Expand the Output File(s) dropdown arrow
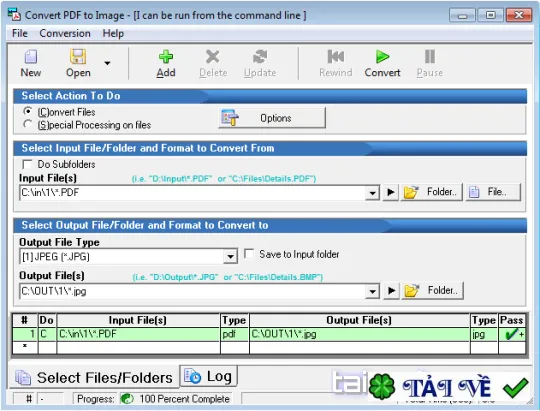This screenshot has width=540, height=411. [x=372, y=291]
